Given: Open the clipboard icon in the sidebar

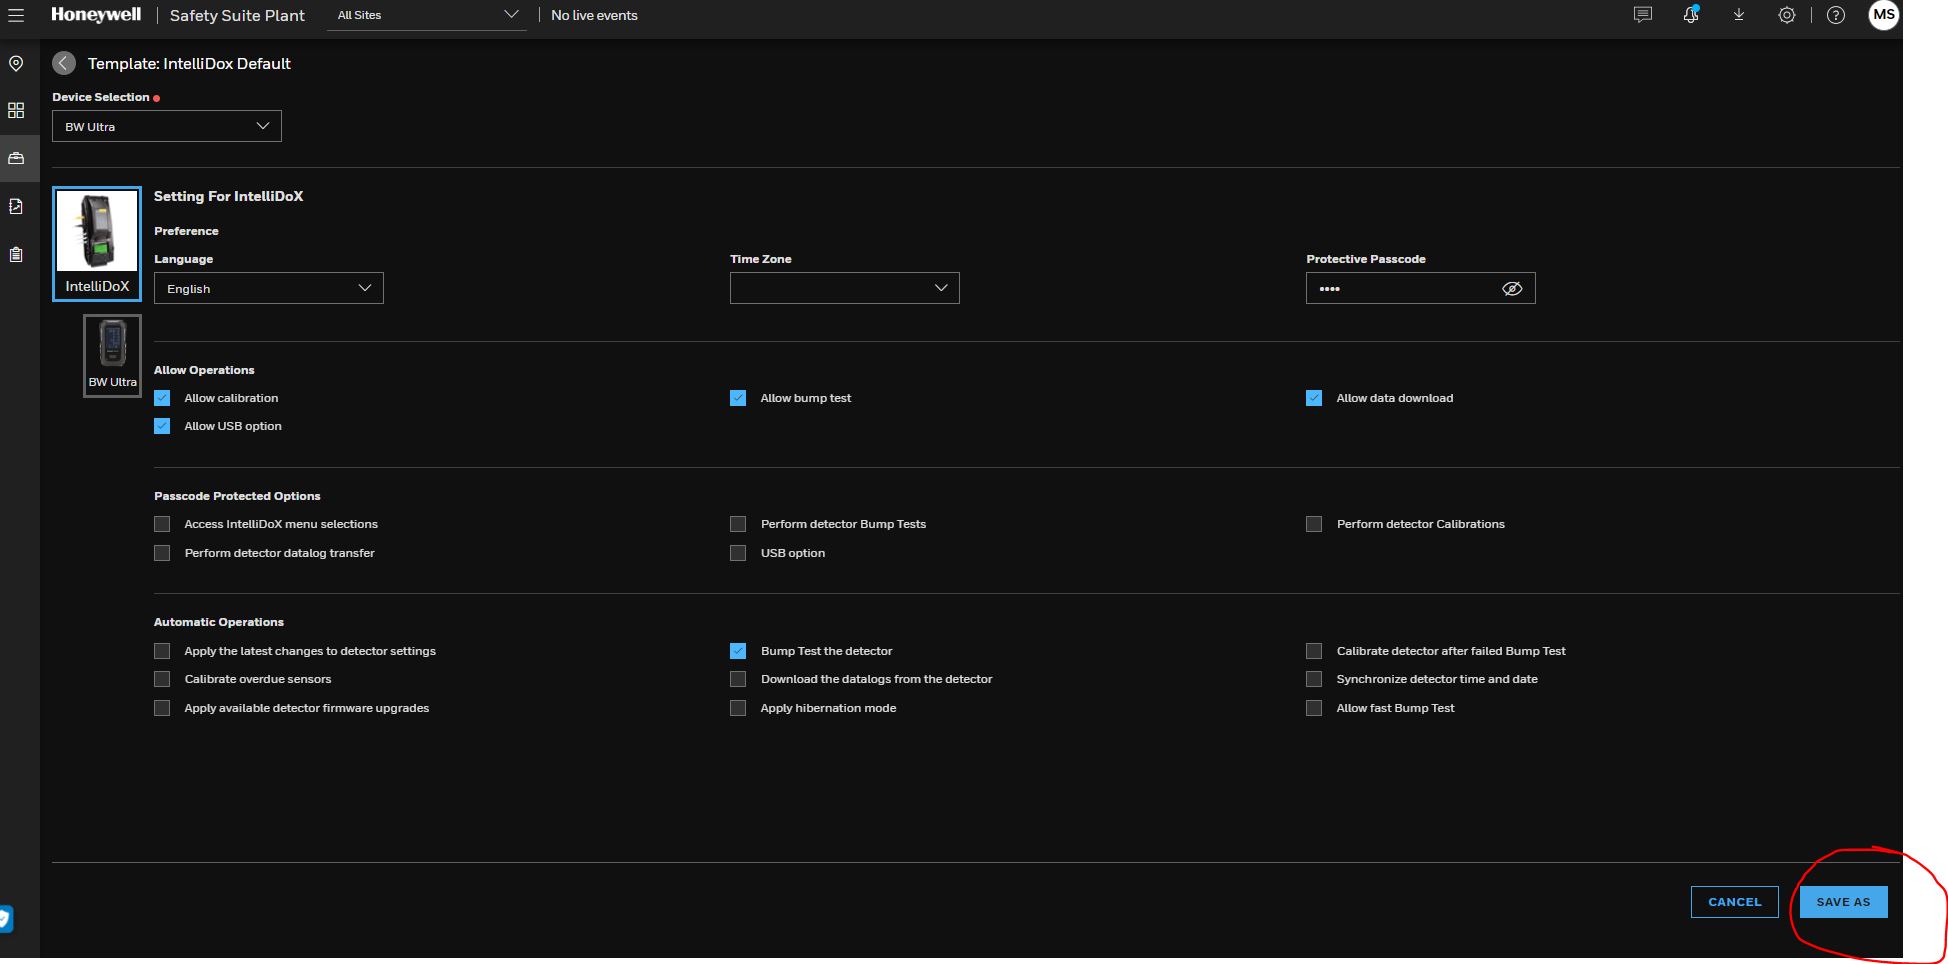Looking at the screenshot, I should pyautogui.click(x=16, y=253).
